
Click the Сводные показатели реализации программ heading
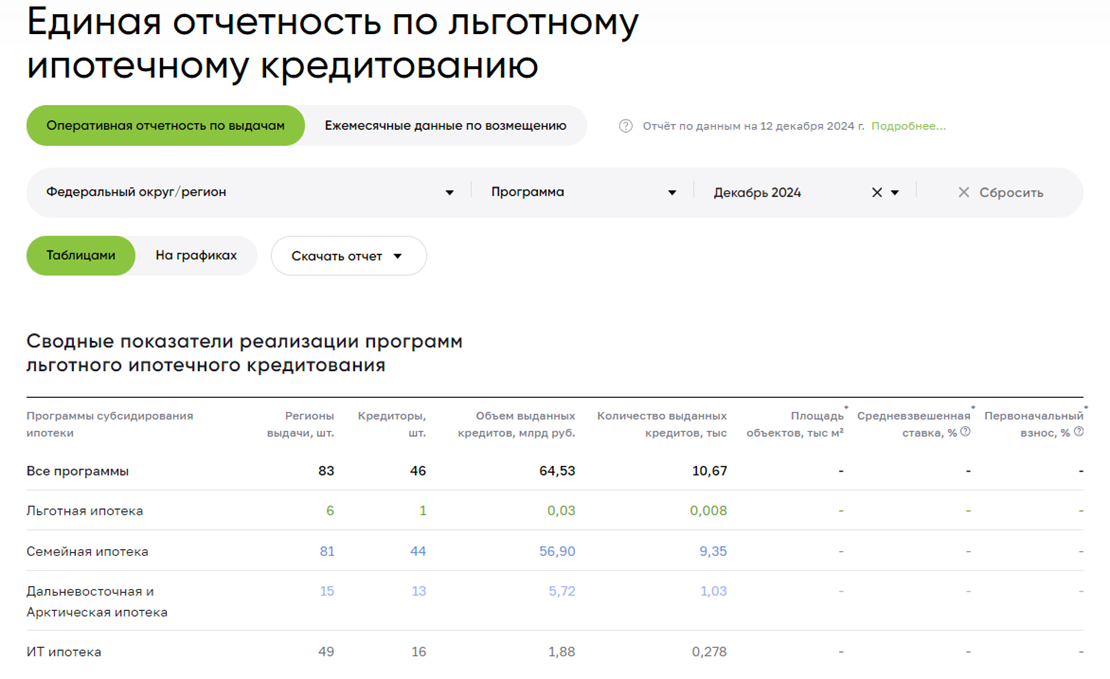[x=244, y=353]
